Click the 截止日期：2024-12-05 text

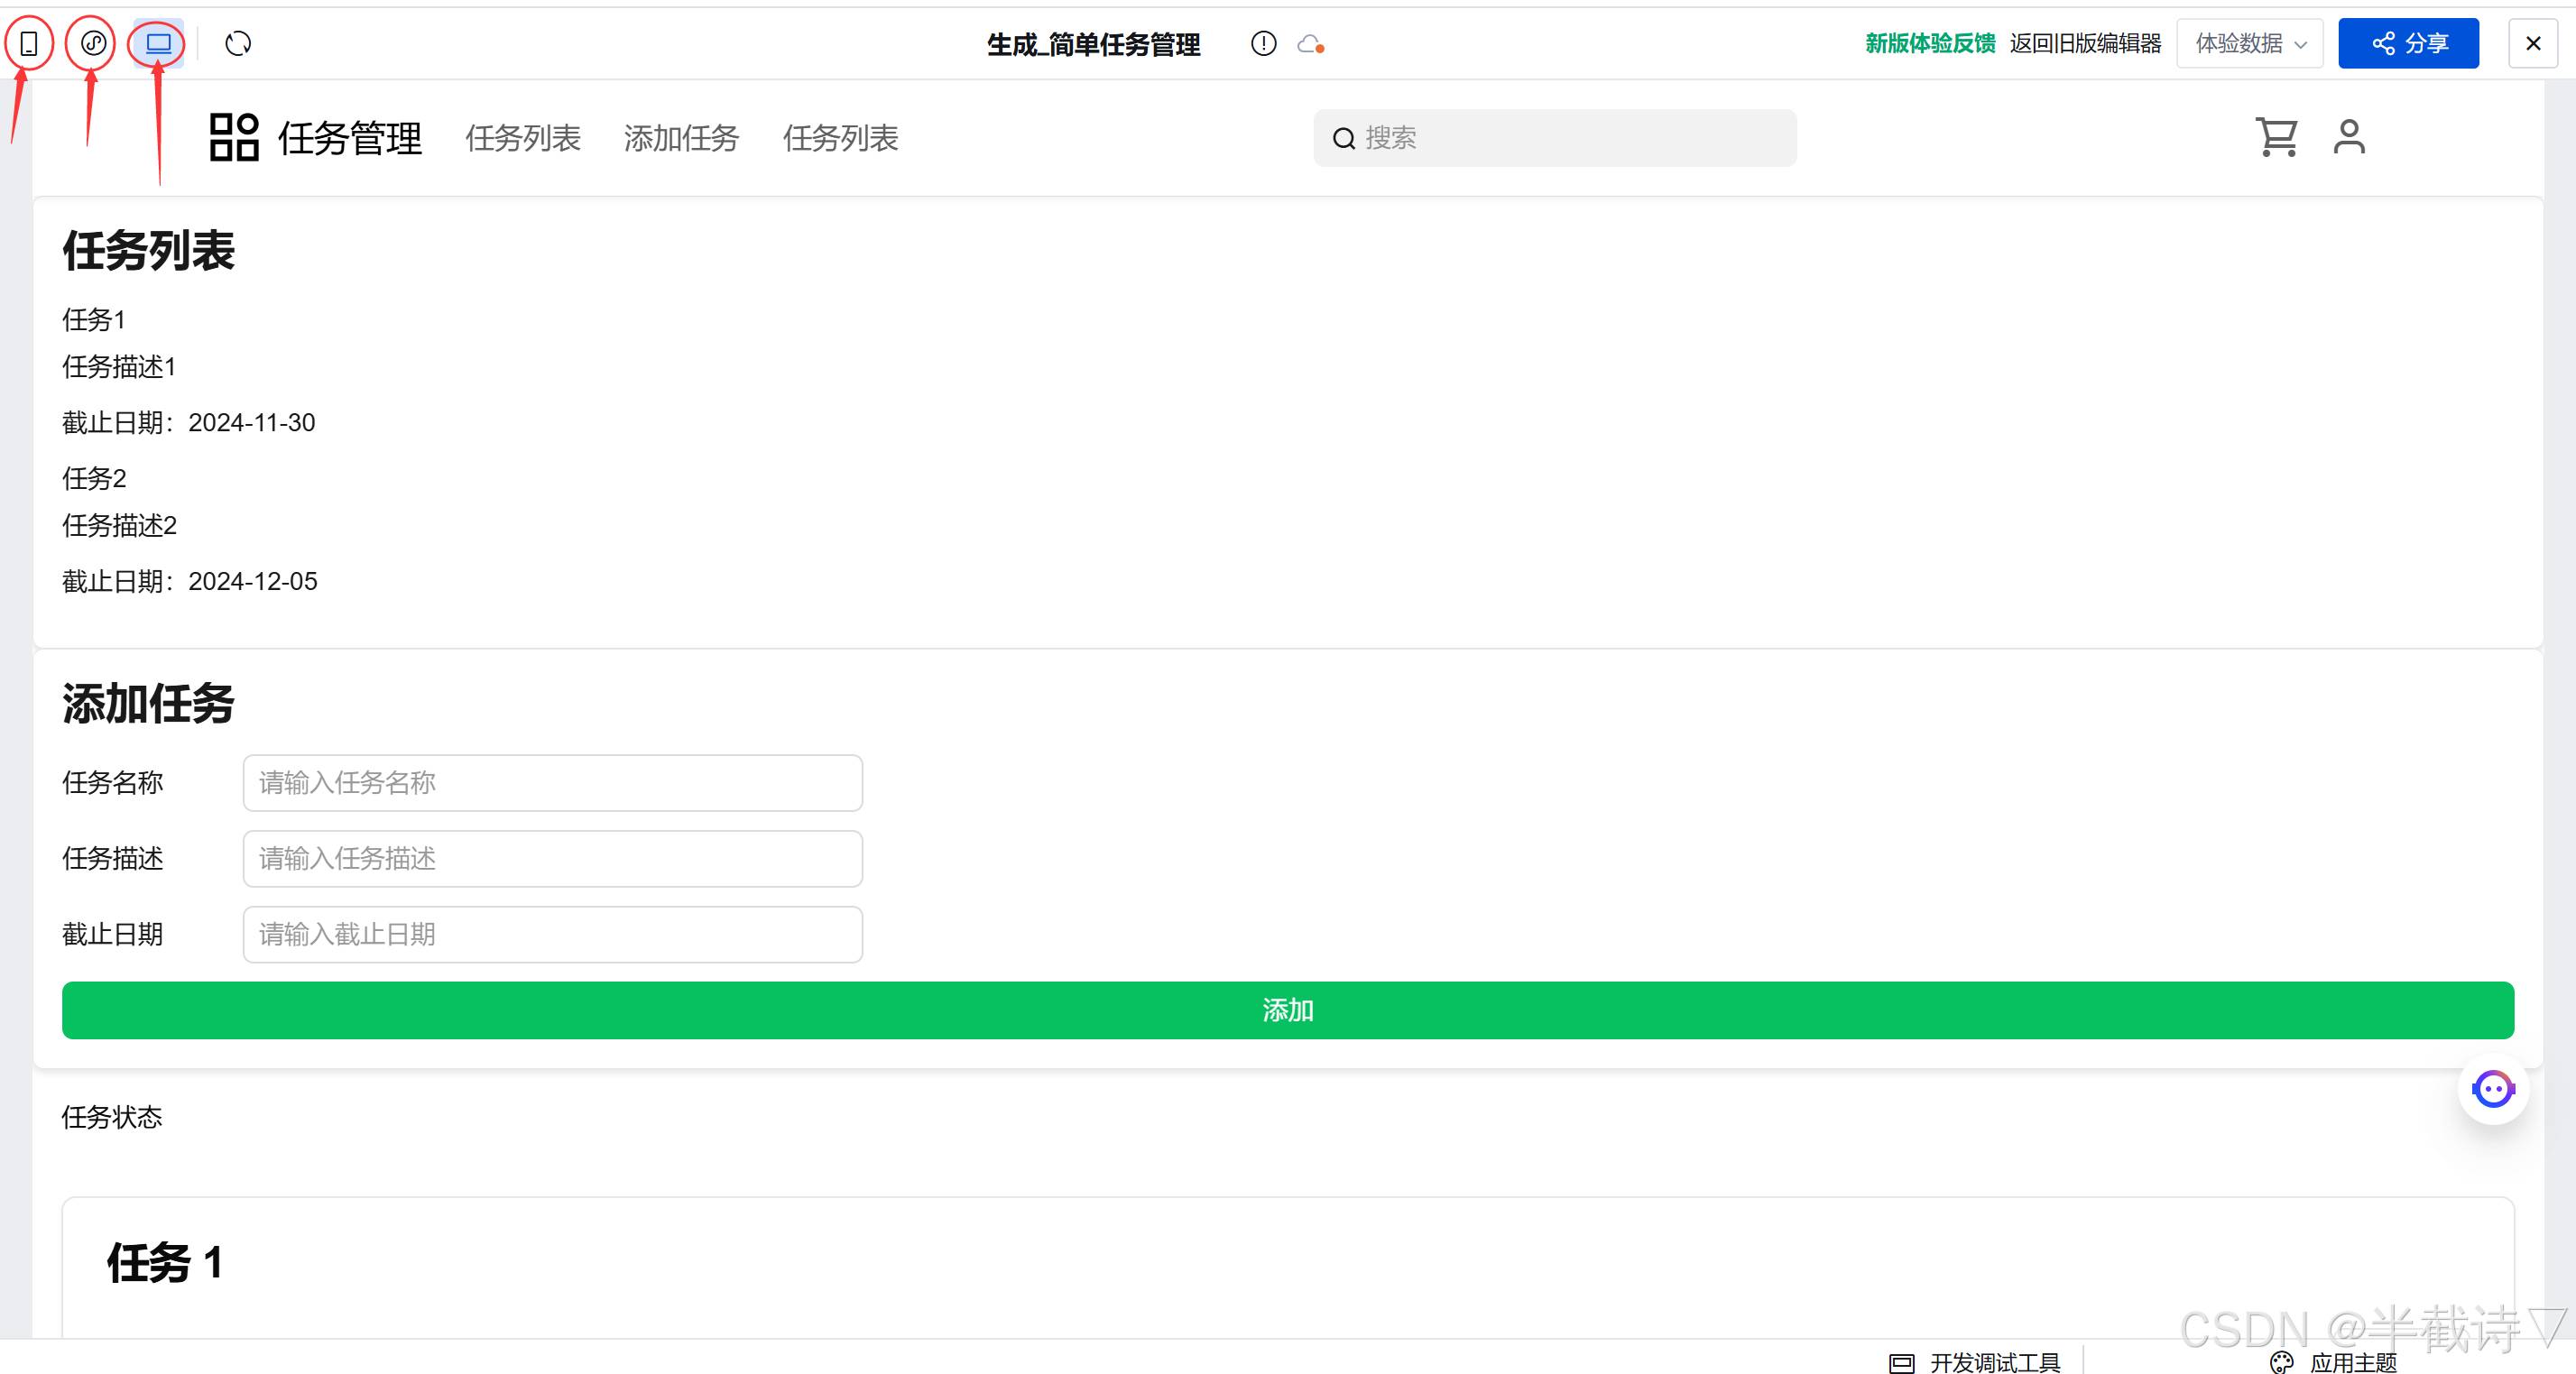(x=190, y=582)
